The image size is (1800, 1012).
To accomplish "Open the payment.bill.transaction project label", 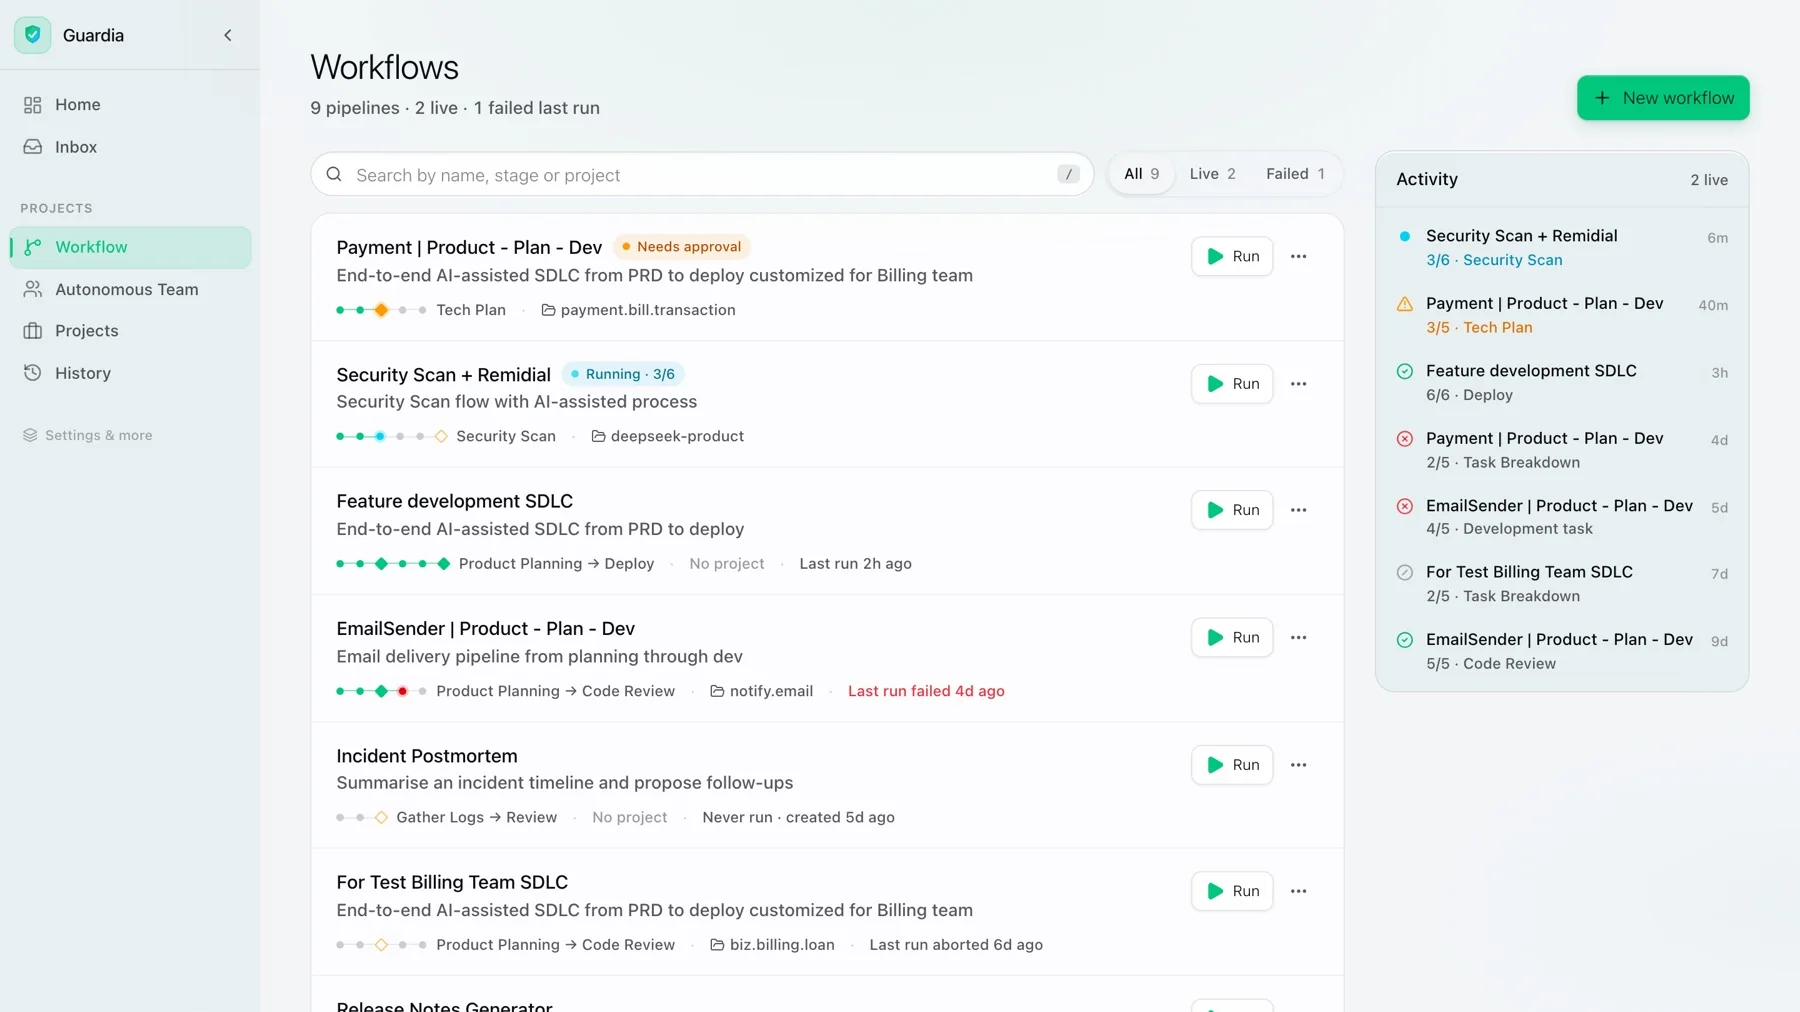I will (648, 310).
